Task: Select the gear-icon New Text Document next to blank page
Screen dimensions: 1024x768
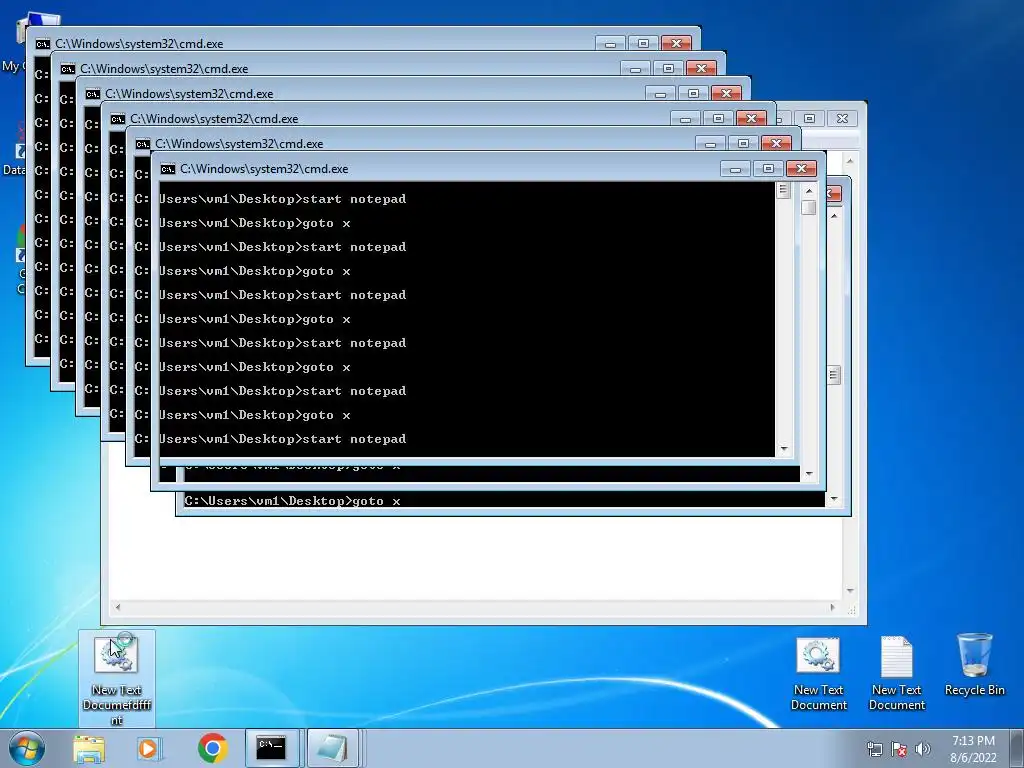Action: (818, 673)
